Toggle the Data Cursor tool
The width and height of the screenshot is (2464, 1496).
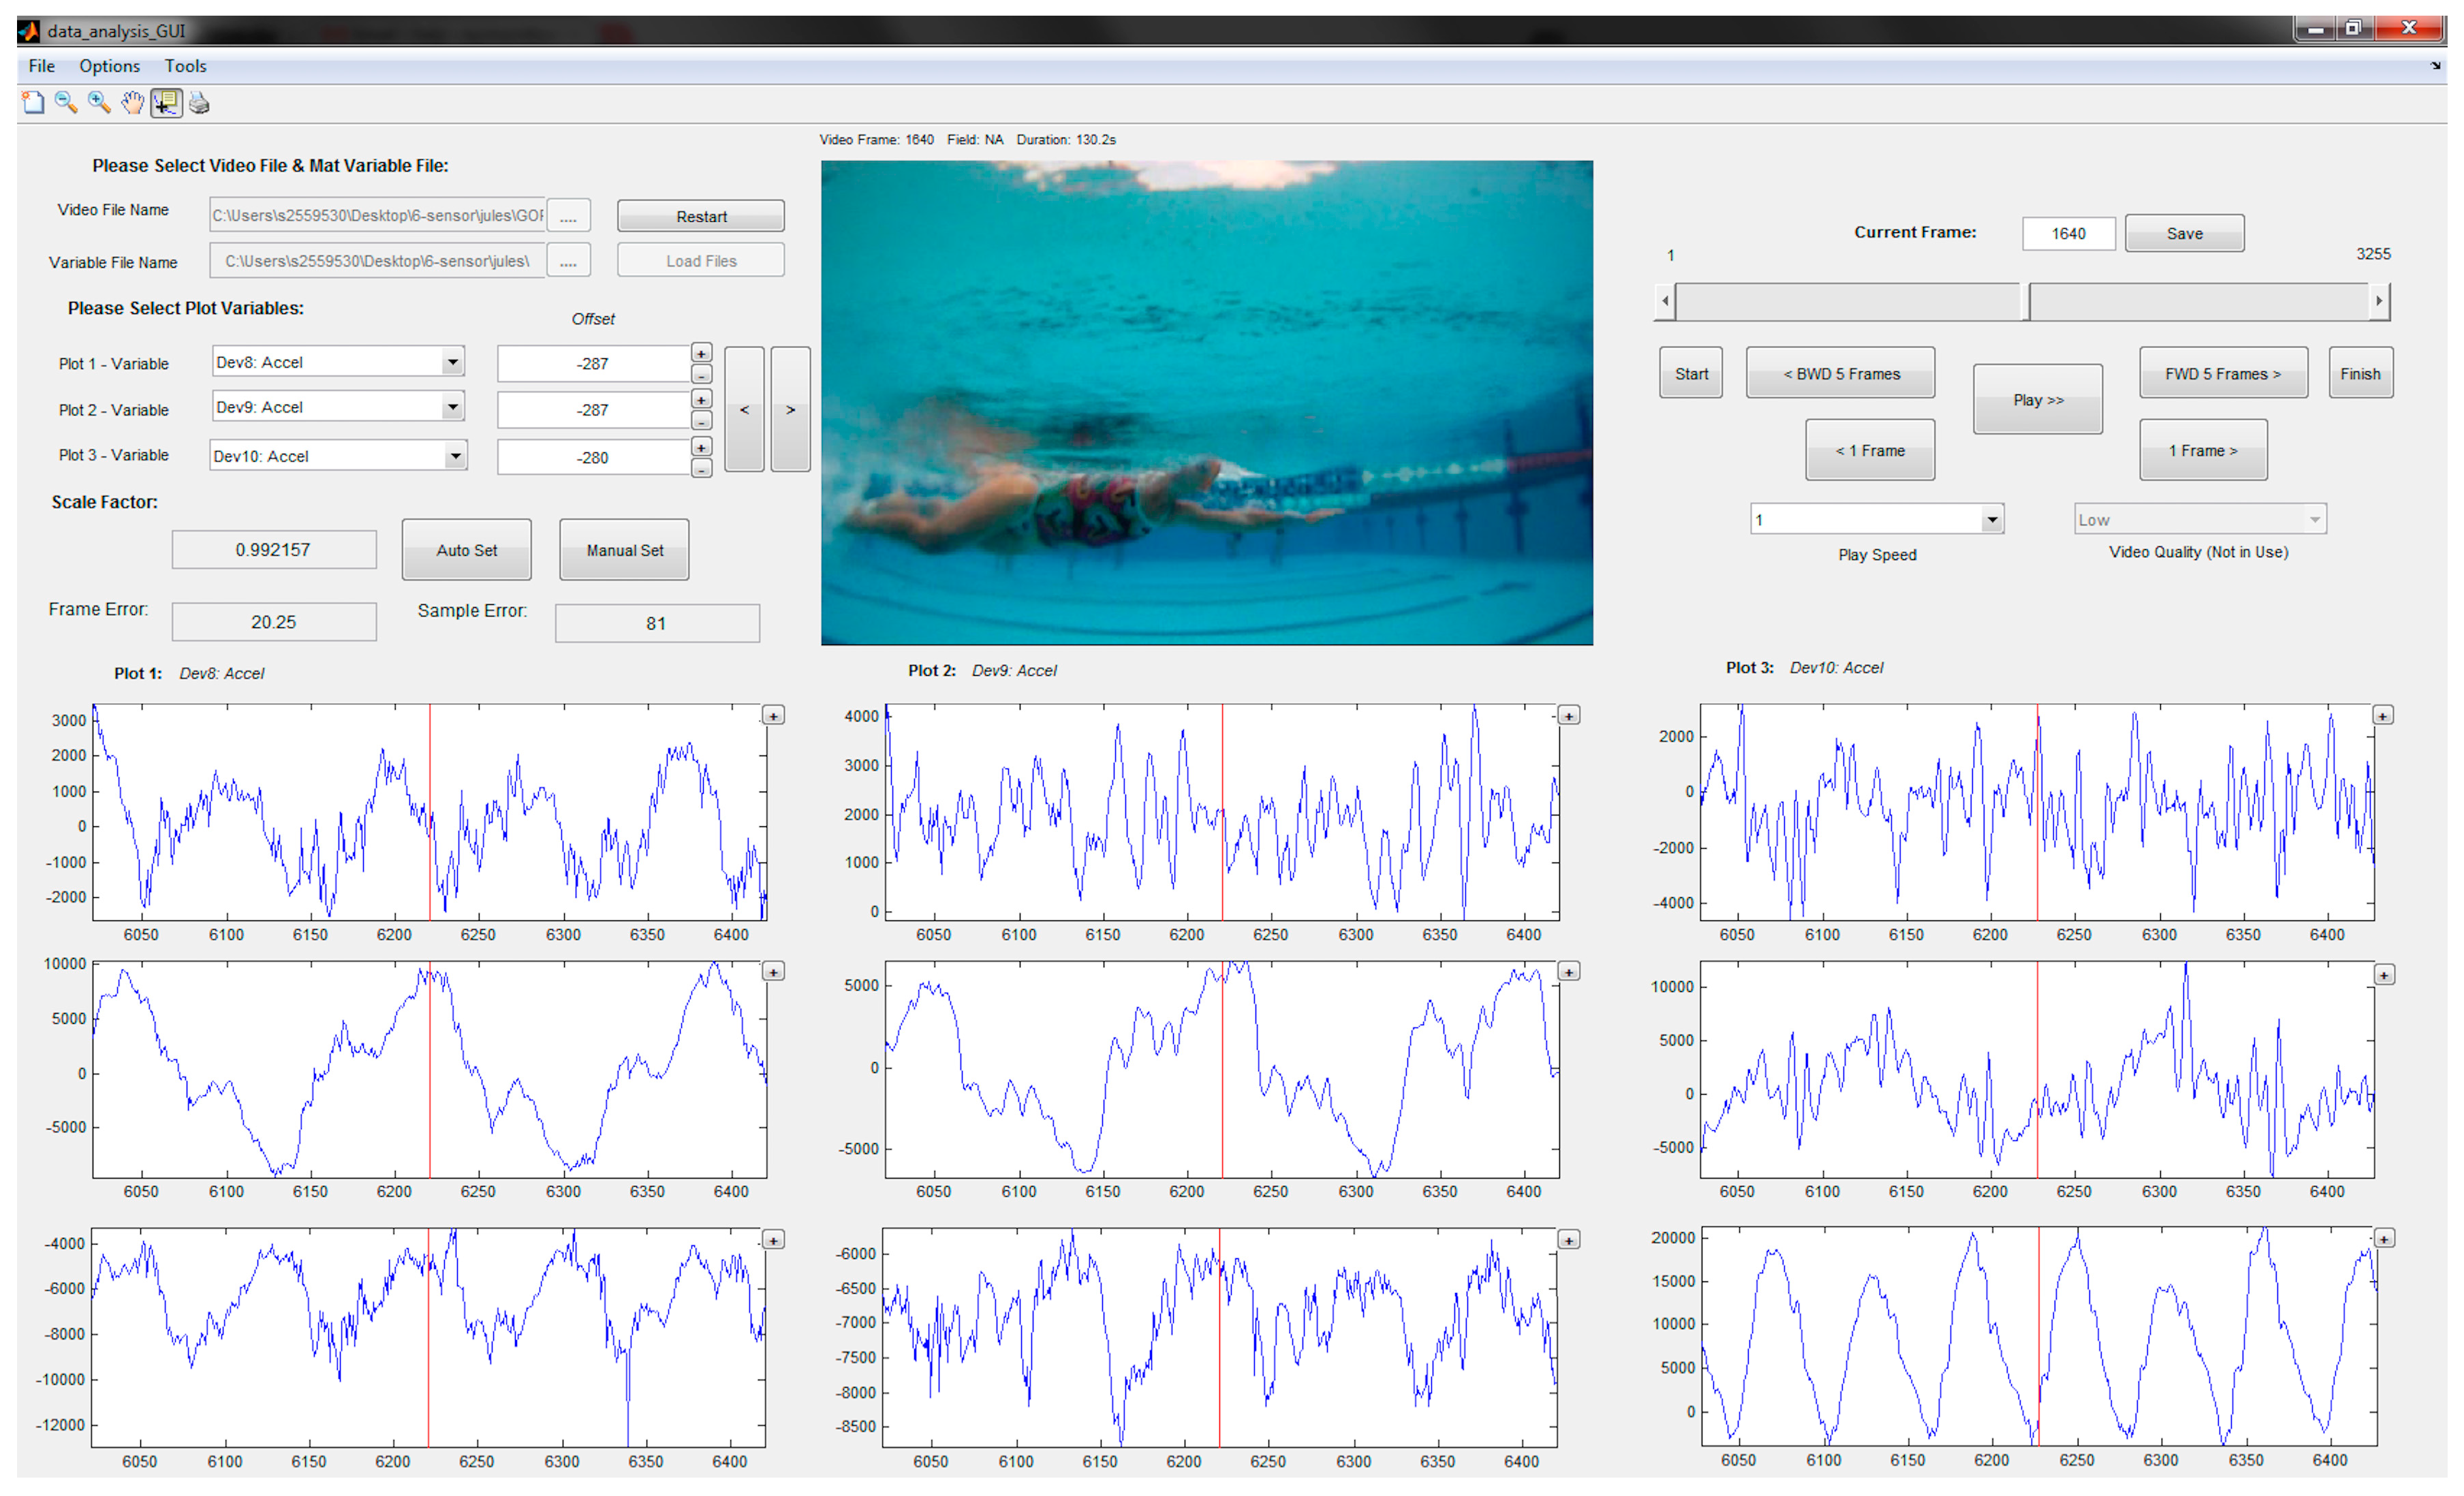click(x=166, y=103)
